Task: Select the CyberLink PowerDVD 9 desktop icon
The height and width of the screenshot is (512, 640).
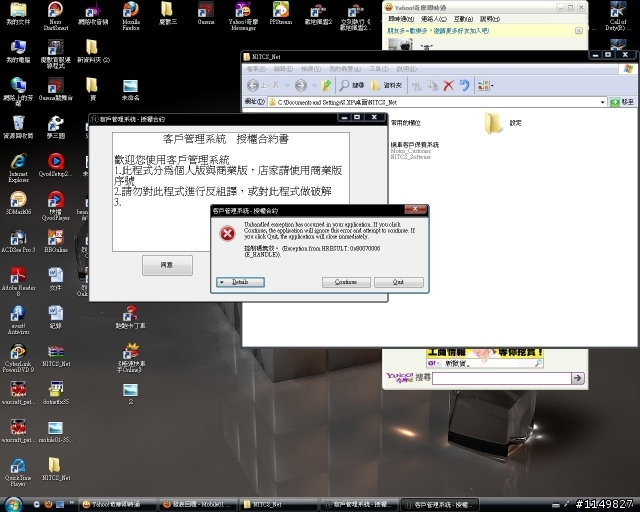Action: [x=18, y=358]
